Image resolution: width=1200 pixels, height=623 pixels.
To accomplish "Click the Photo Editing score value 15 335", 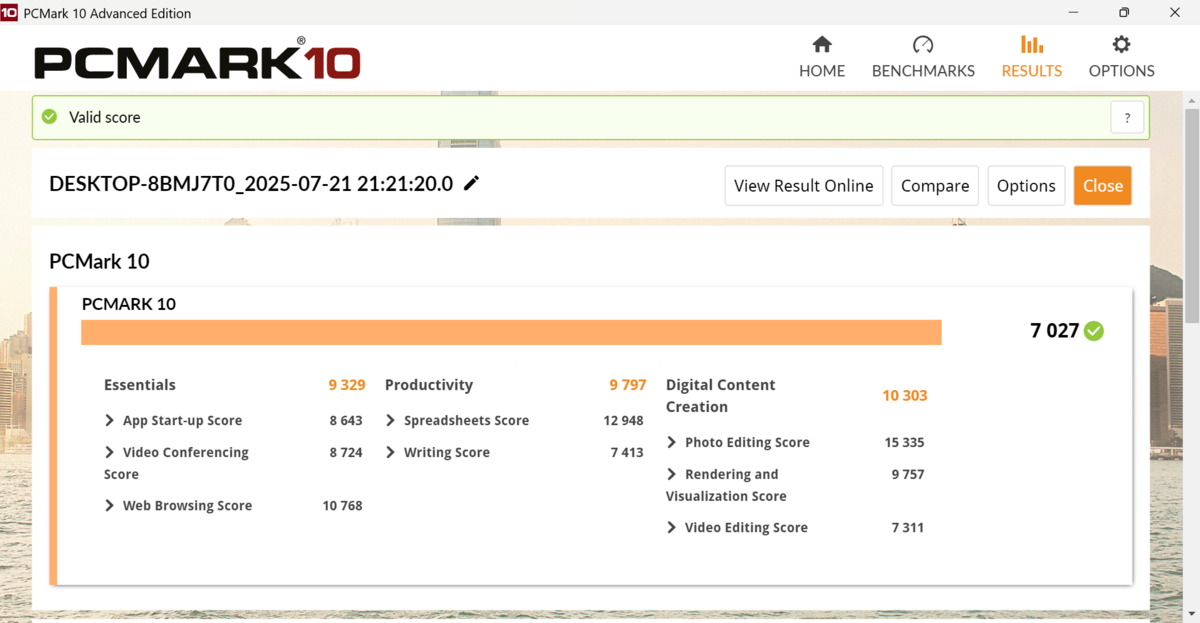I will click(905, 442).
